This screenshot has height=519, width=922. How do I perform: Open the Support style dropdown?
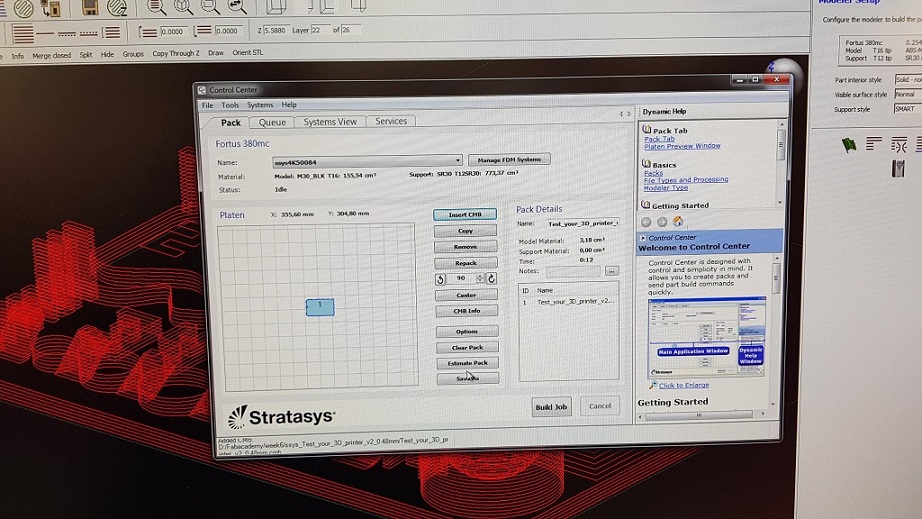[907, 109]
